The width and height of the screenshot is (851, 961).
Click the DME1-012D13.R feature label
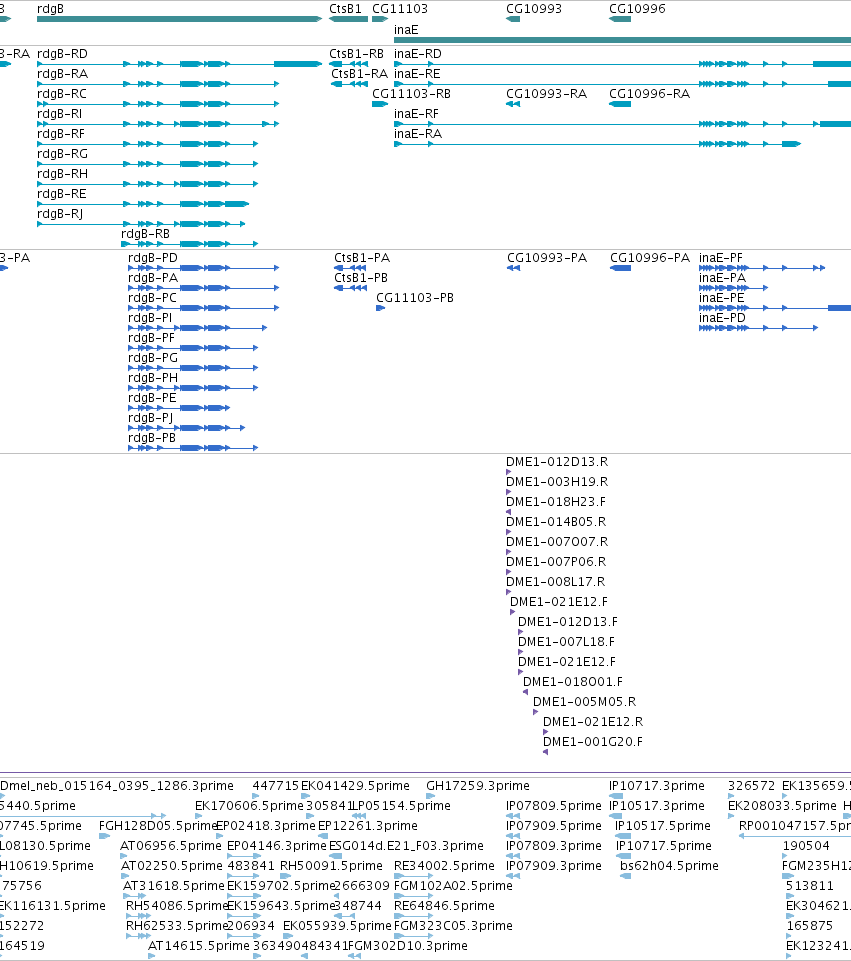[557, 462]
